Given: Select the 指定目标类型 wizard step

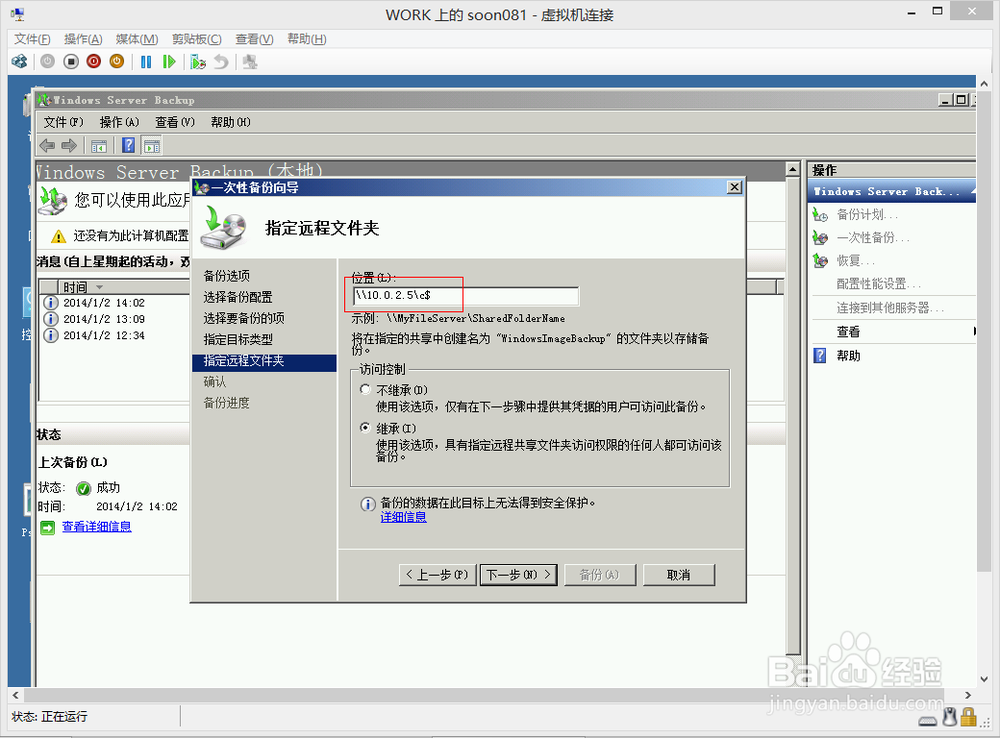Looking at the screenshot, I should tap(238, 339).
